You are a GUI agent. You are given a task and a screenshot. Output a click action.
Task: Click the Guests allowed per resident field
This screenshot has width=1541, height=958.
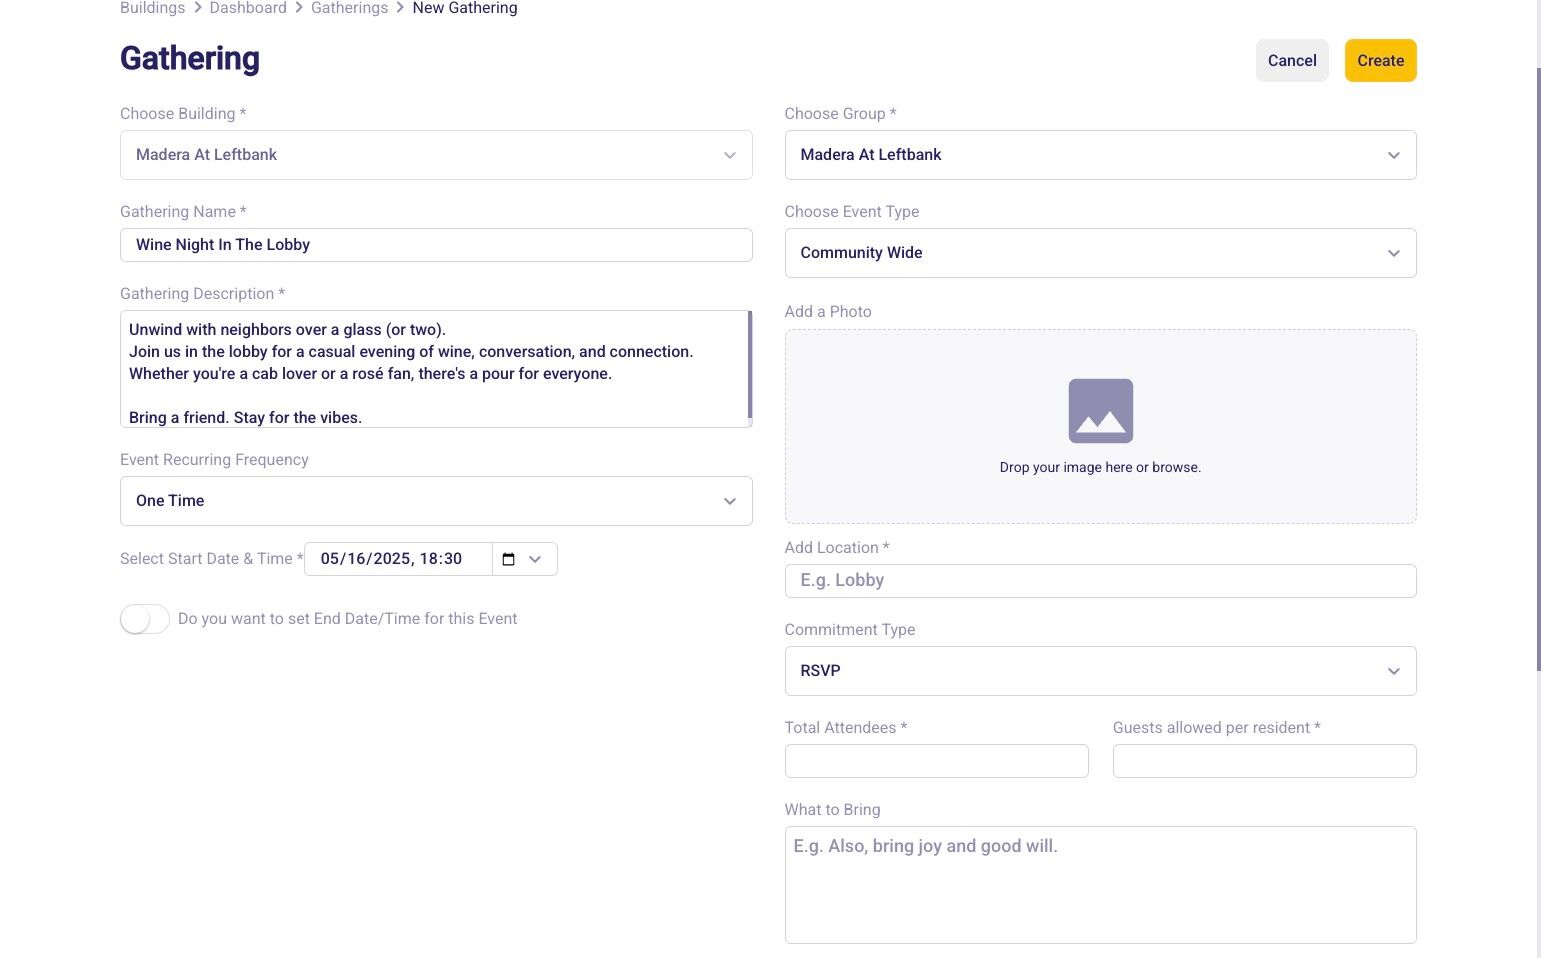coord(1264,761)
